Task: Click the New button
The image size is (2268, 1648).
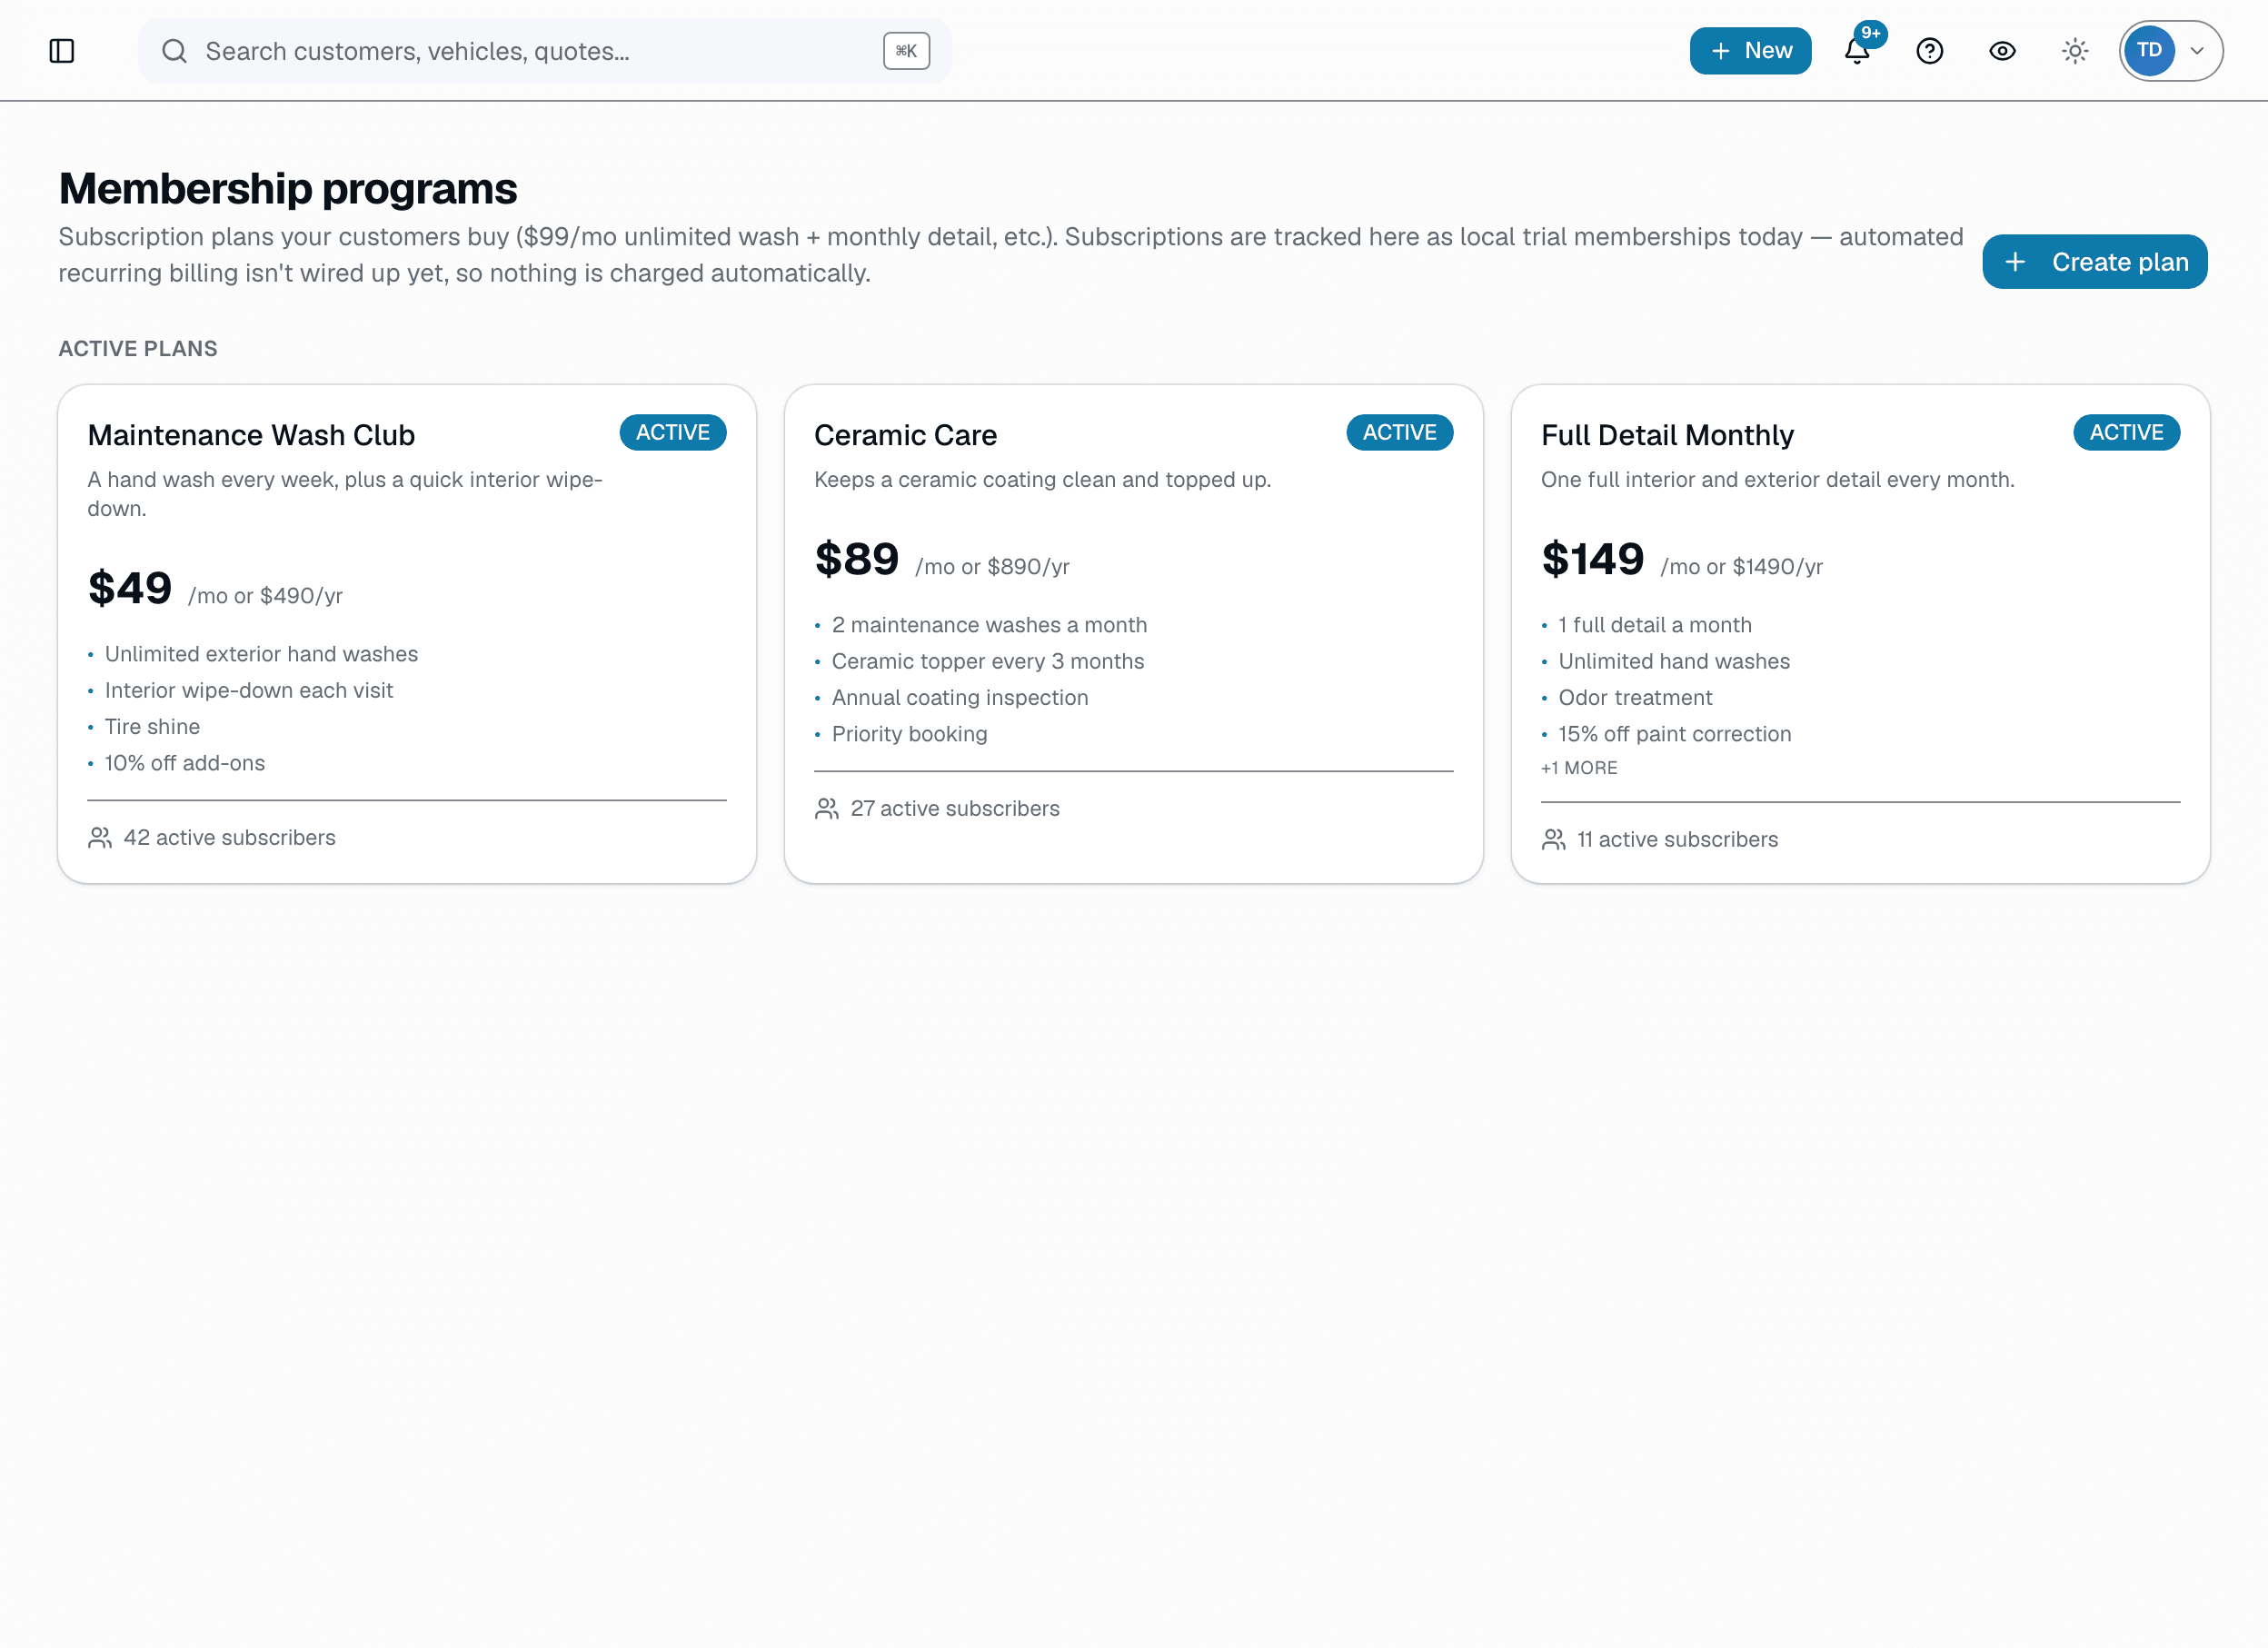Action: tap(1750, 51)
